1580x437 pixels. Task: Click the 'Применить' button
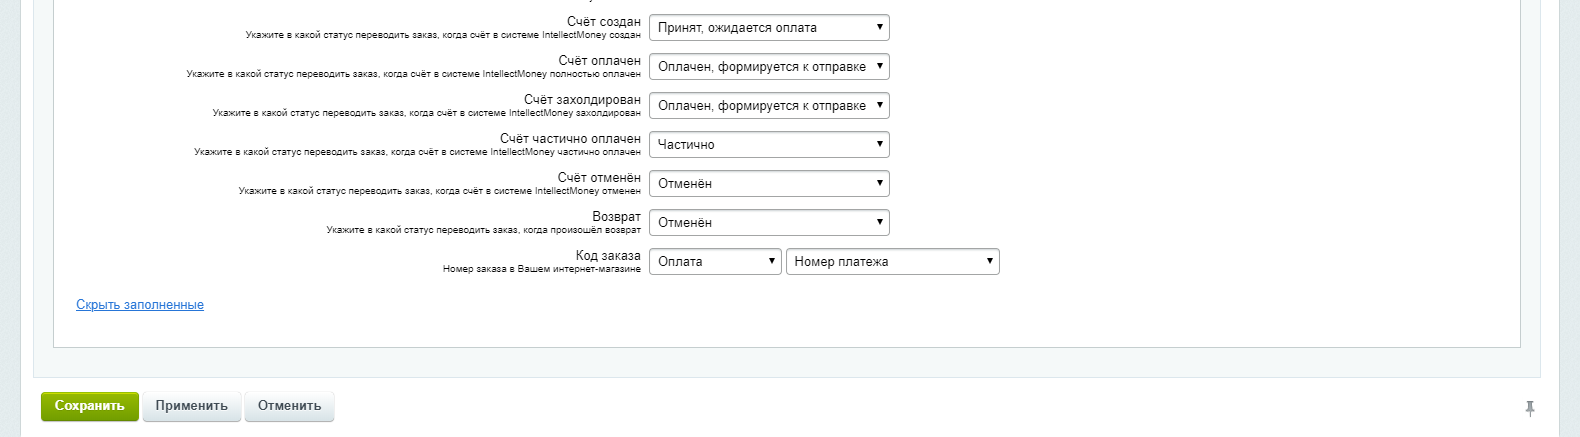coord(191,406)
